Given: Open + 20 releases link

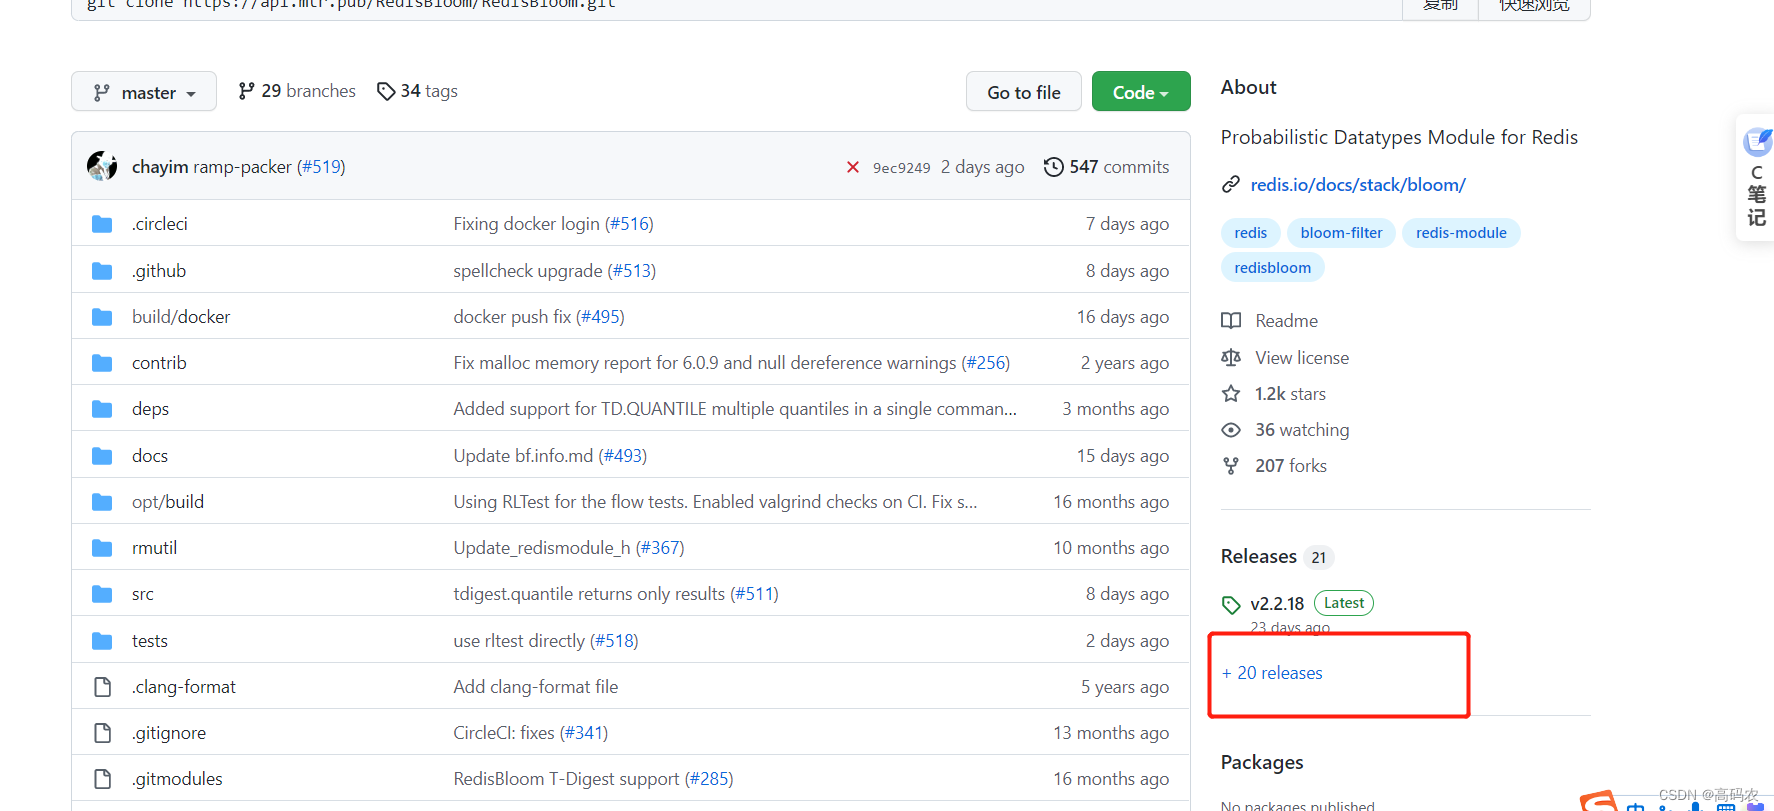Looking at the screenshot, I should [1272, 673].
